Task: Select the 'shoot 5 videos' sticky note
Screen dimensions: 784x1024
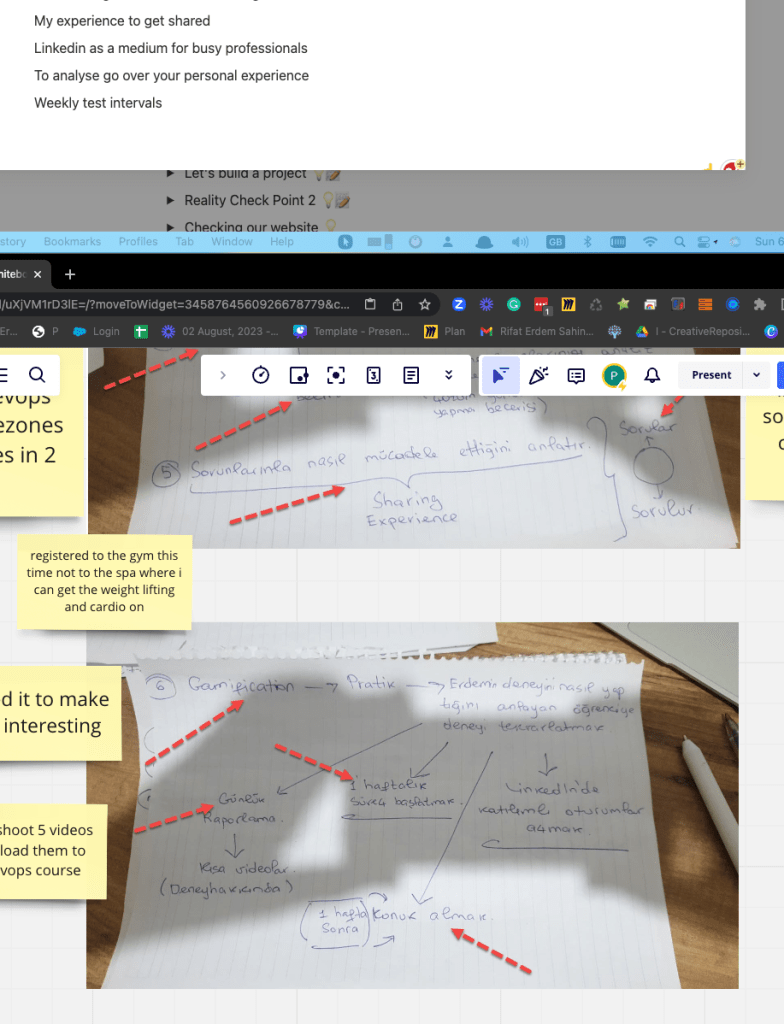Action: [52, 852]
